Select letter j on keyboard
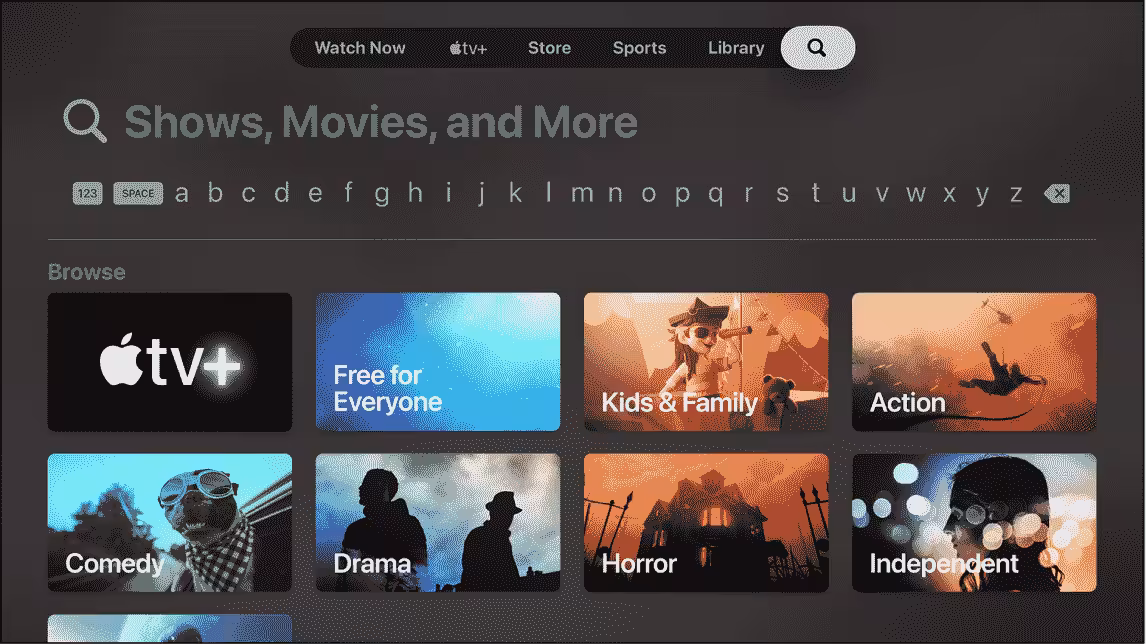 [x=482, y=194]
